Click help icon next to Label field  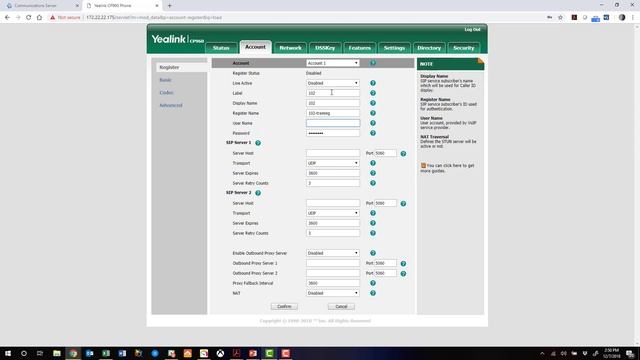[x=373, y=93]
